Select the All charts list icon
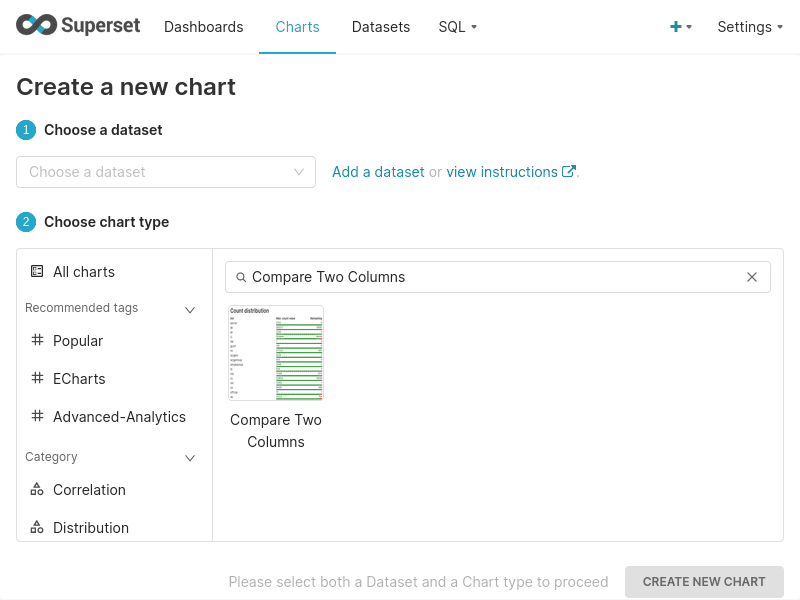This screenshot has width=800, height=600. pos(37,271)
